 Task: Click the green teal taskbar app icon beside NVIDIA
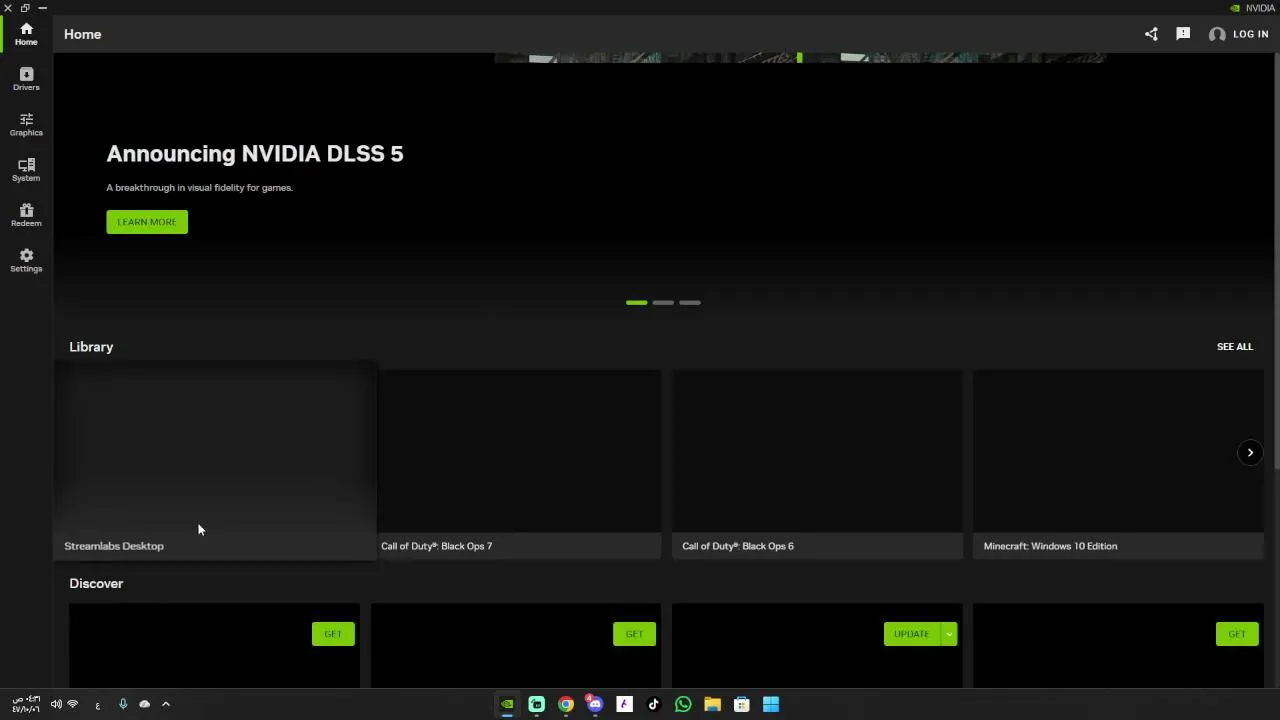click(537, 704)
